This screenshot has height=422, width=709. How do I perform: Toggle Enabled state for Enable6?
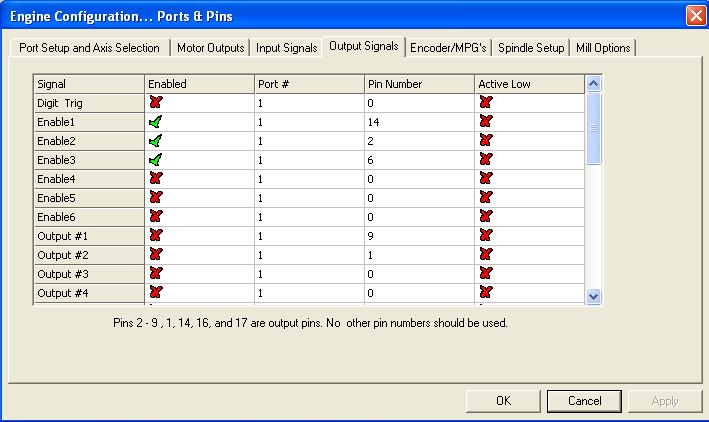click(x=155, y=217)
